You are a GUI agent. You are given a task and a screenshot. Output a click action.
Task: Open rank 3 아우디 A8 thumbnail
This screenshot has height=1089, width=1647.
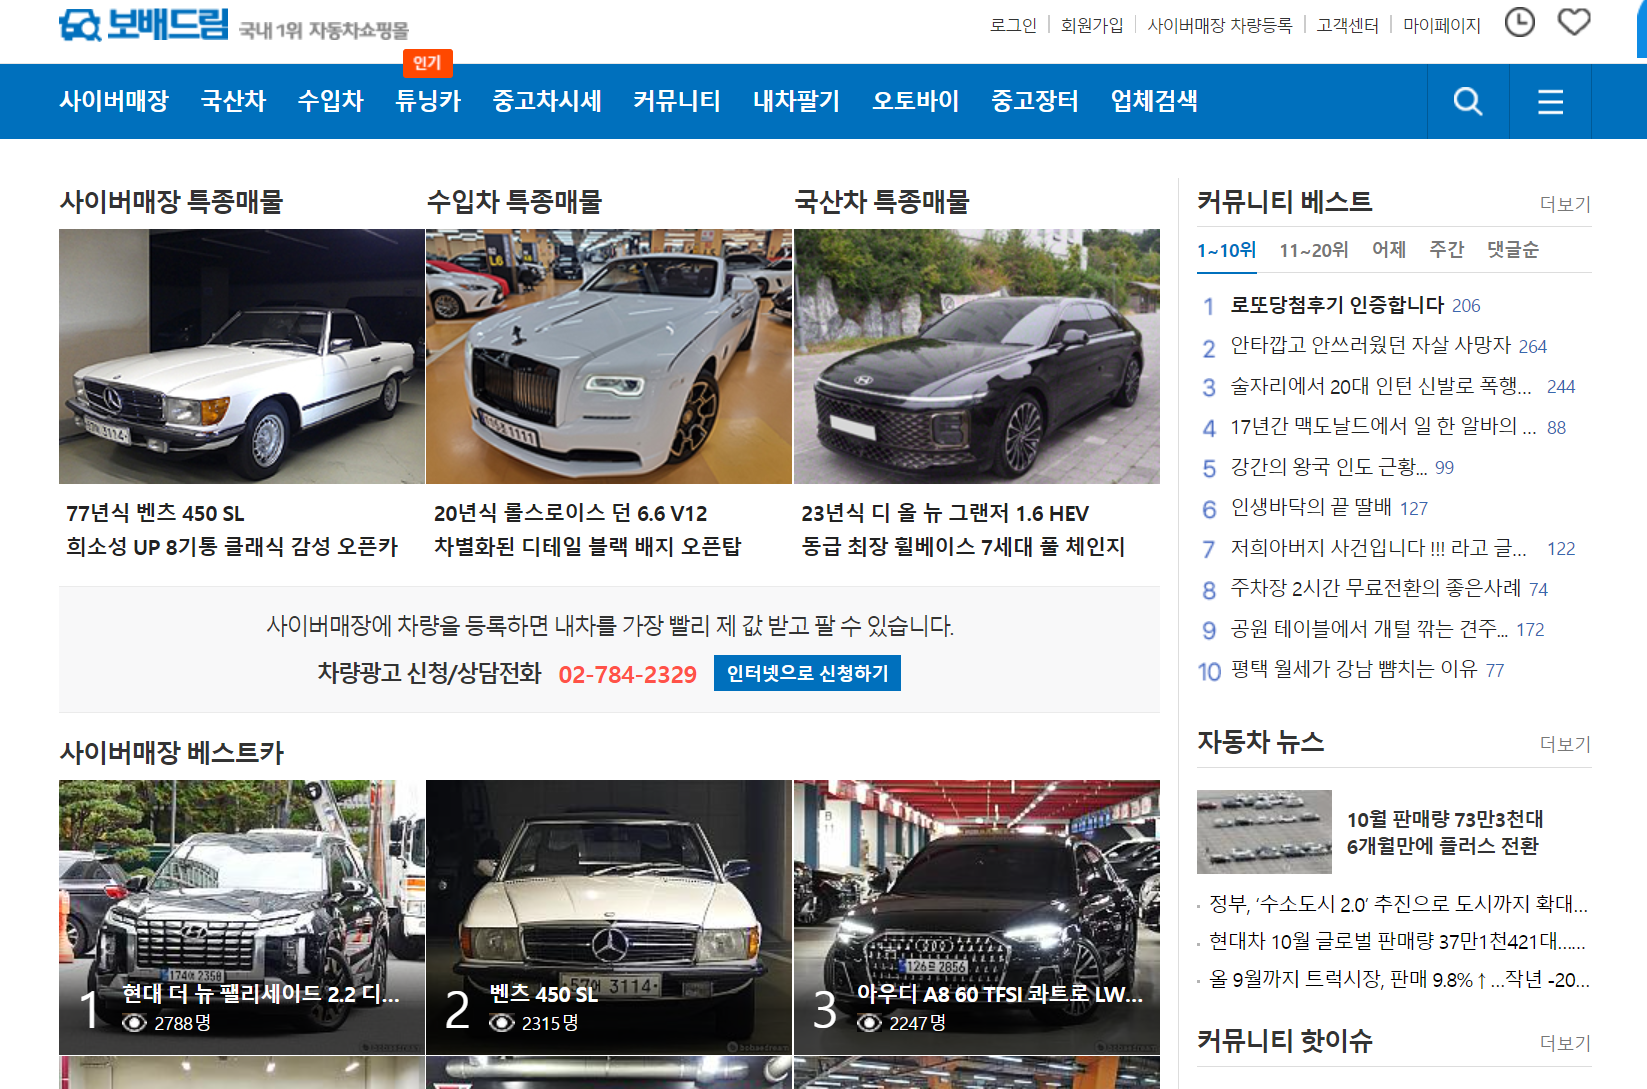pos(977,917)
